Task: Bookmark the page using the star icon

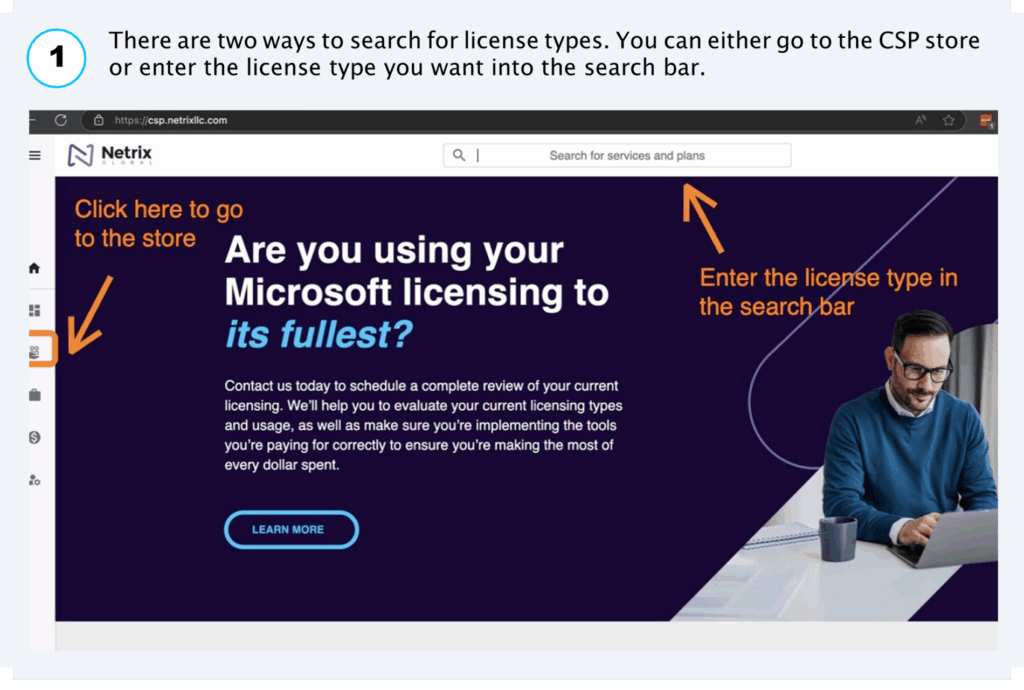Action: pyautogui.click(x=949, y=120)
